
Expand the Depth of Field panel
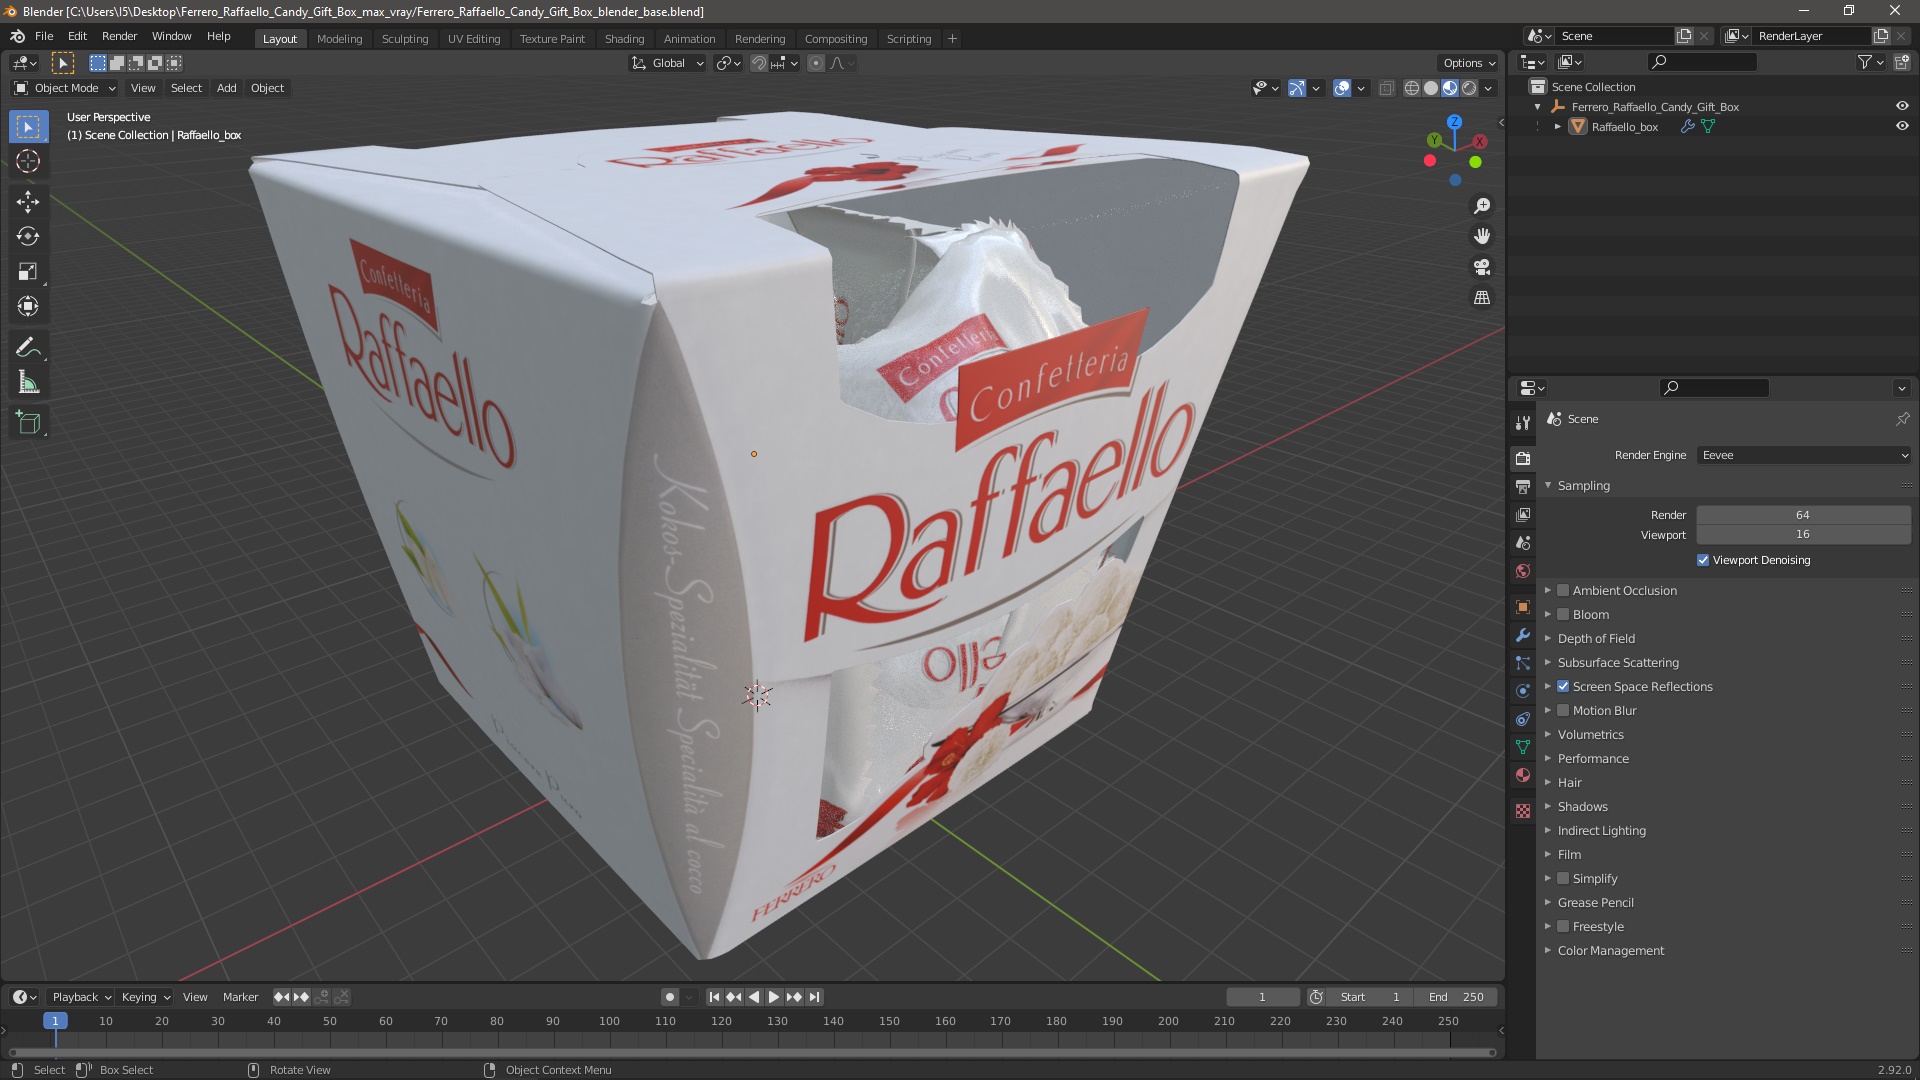click(x=1596, y=638)
